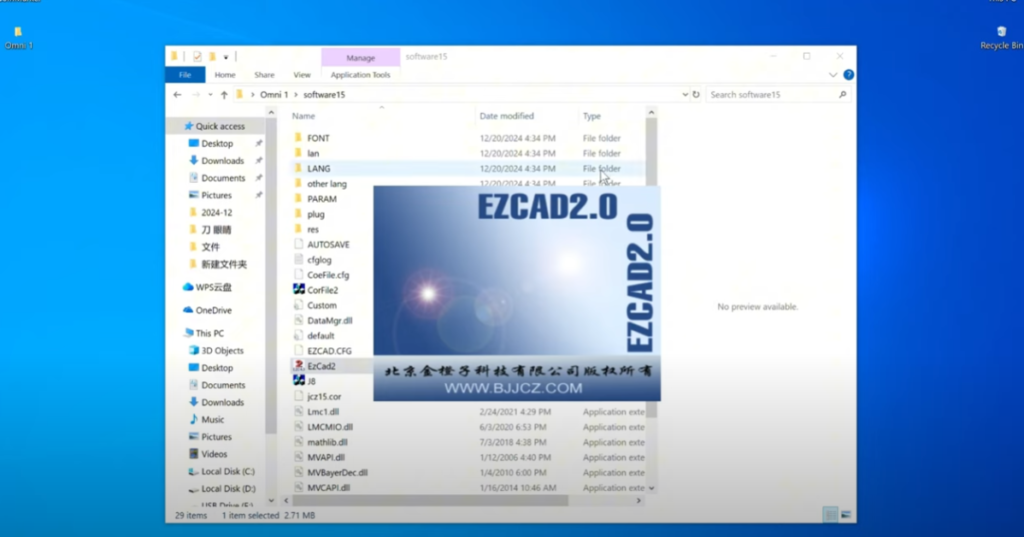Viewport: 1024px width, 537px height.
Task: Click the J8 file icon
Action: pyautogui.click(x=298, y=381)
